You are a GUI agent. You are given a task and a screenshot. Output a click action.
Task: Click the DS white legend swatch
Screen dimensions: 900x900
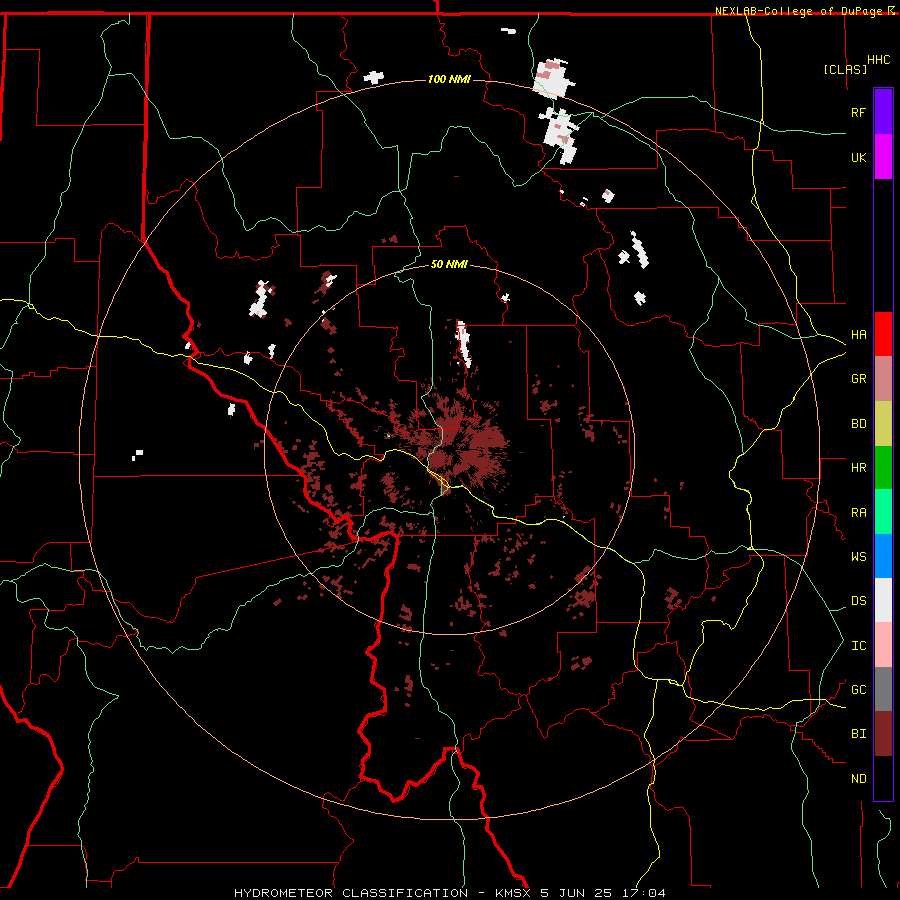(x=883, y=600)
